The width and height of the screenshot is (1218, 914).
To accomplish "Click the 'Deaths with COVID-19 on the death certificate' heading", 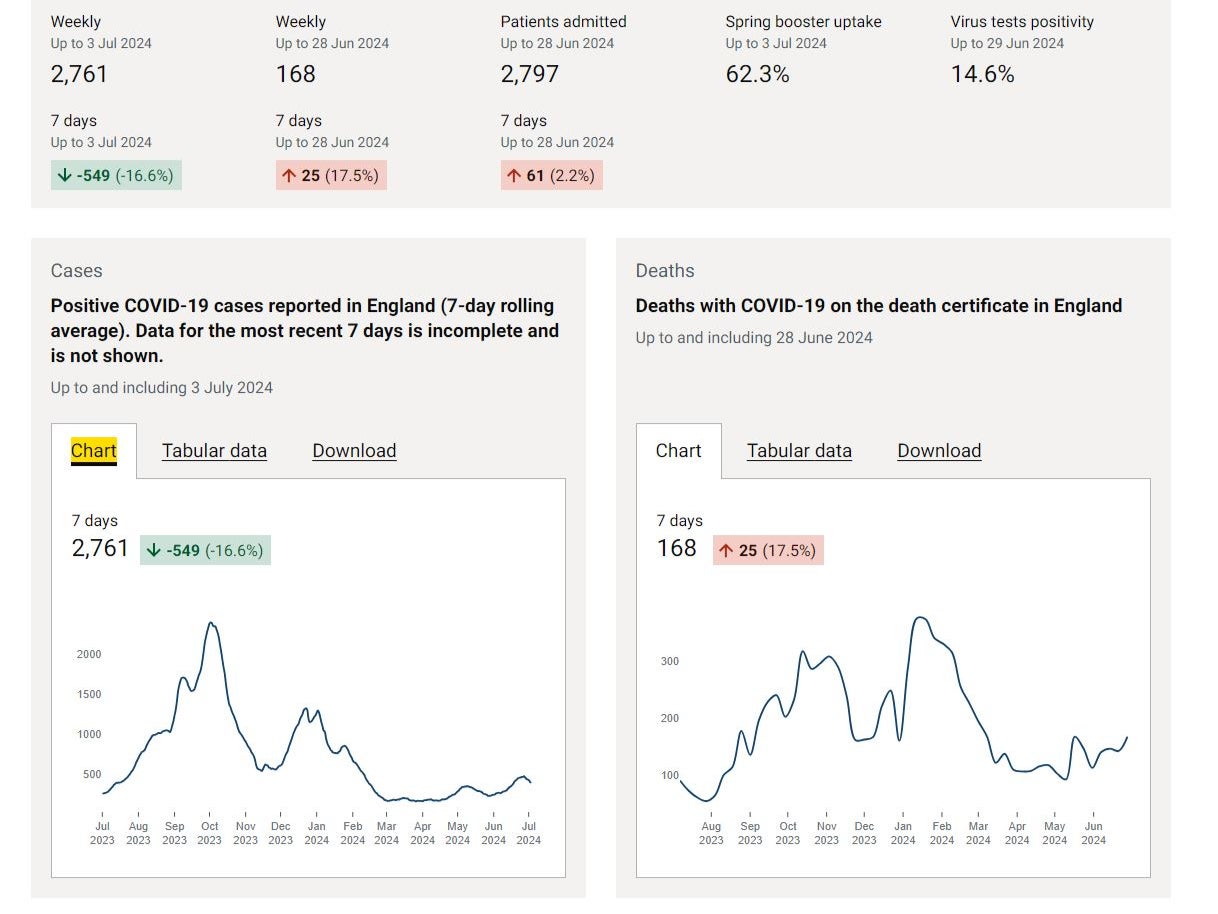I will (x=878, y=306).
